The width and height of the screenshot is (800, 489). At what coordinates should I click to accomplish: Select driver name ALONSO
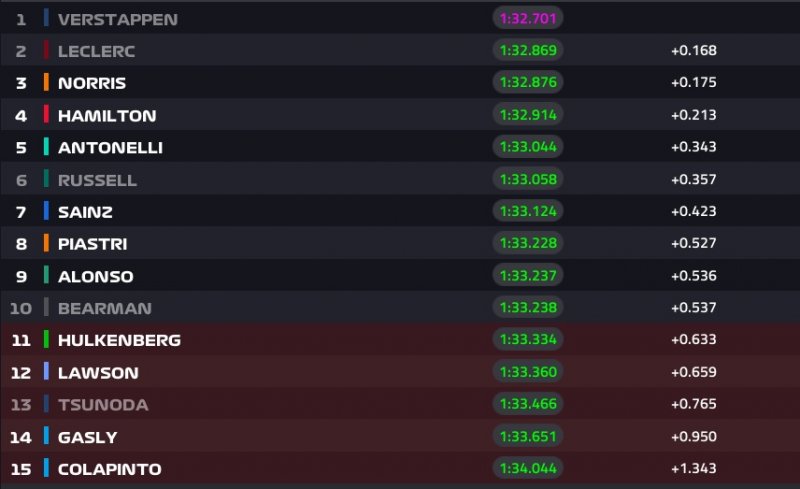tap(95, 276)
